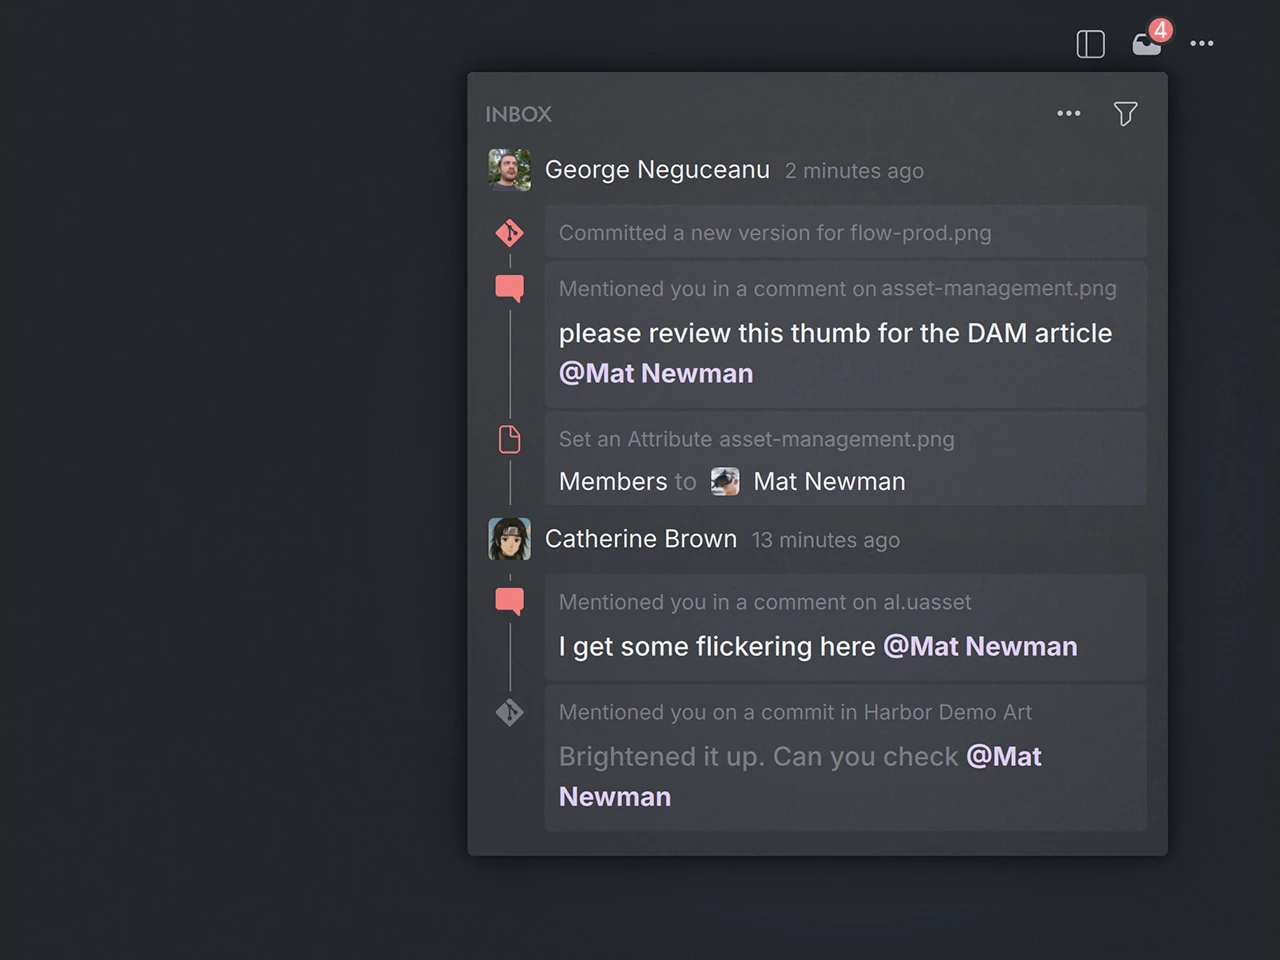The image size is (1280, 960).
Task: Click the name Catherine Brown
Action: [641, 539]
